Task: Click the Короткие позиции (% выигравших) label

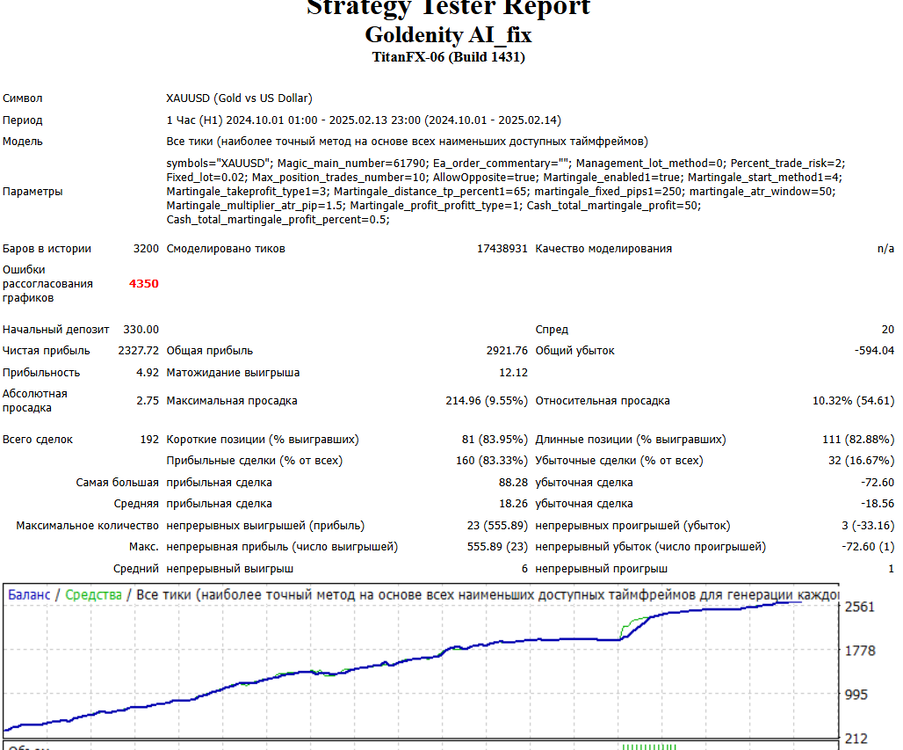Action: 263,439
